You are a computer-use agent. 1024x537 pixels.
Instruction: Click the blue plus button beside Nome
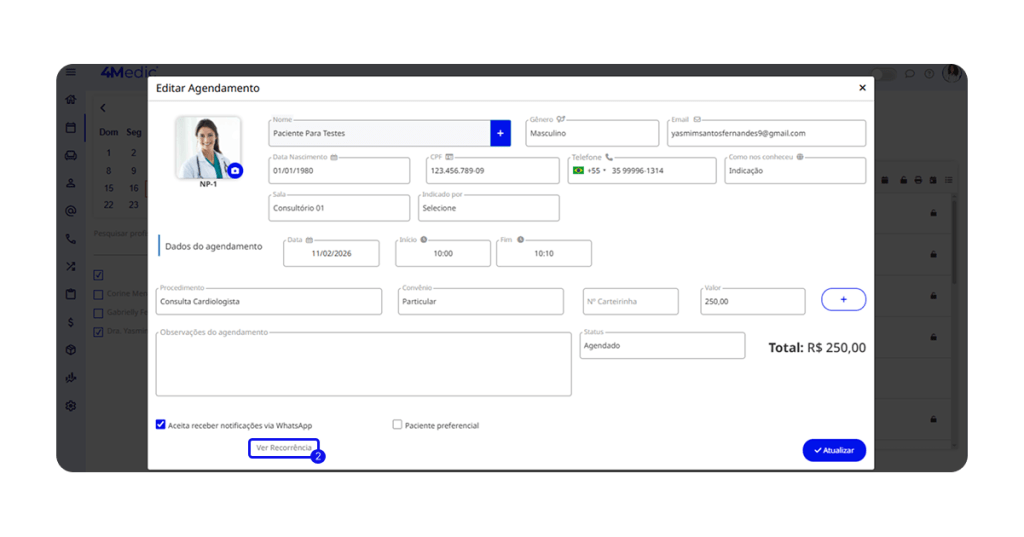(500, 133)
